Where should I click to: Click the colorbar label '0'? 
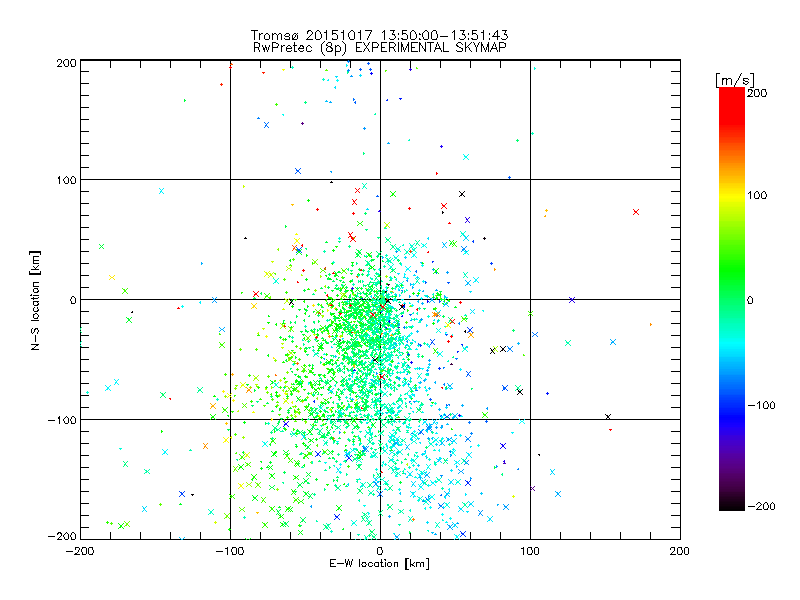click(750, 301)
